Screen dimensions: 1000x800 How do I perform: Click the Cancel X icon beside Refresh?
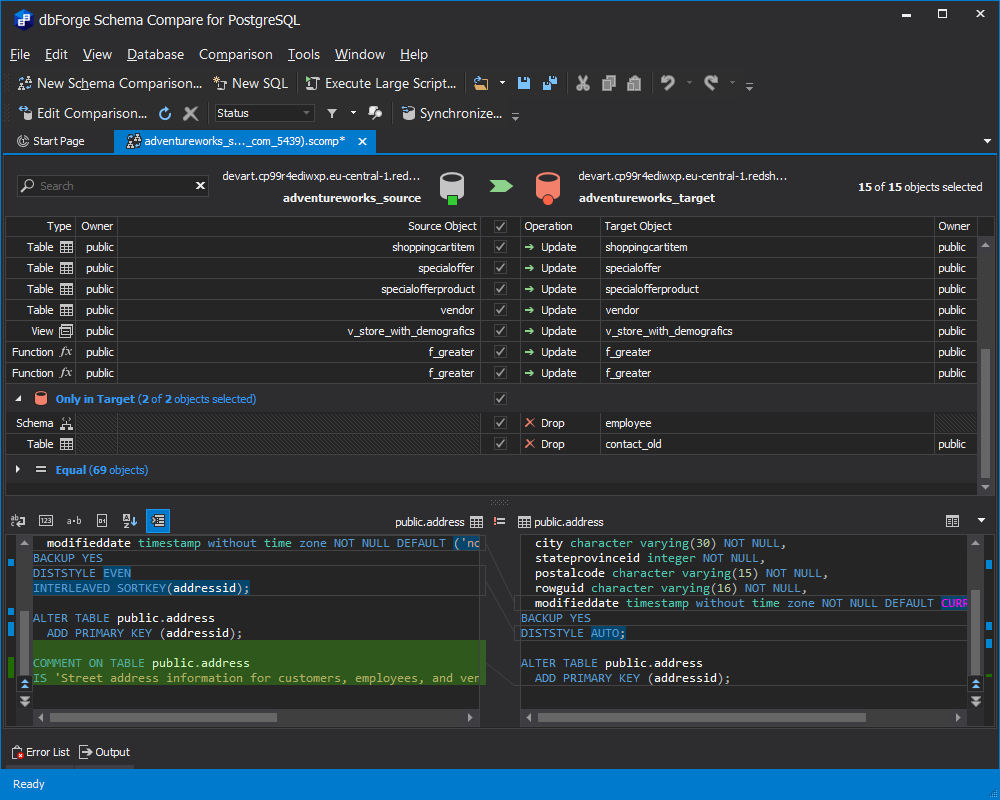click(191, 114)
